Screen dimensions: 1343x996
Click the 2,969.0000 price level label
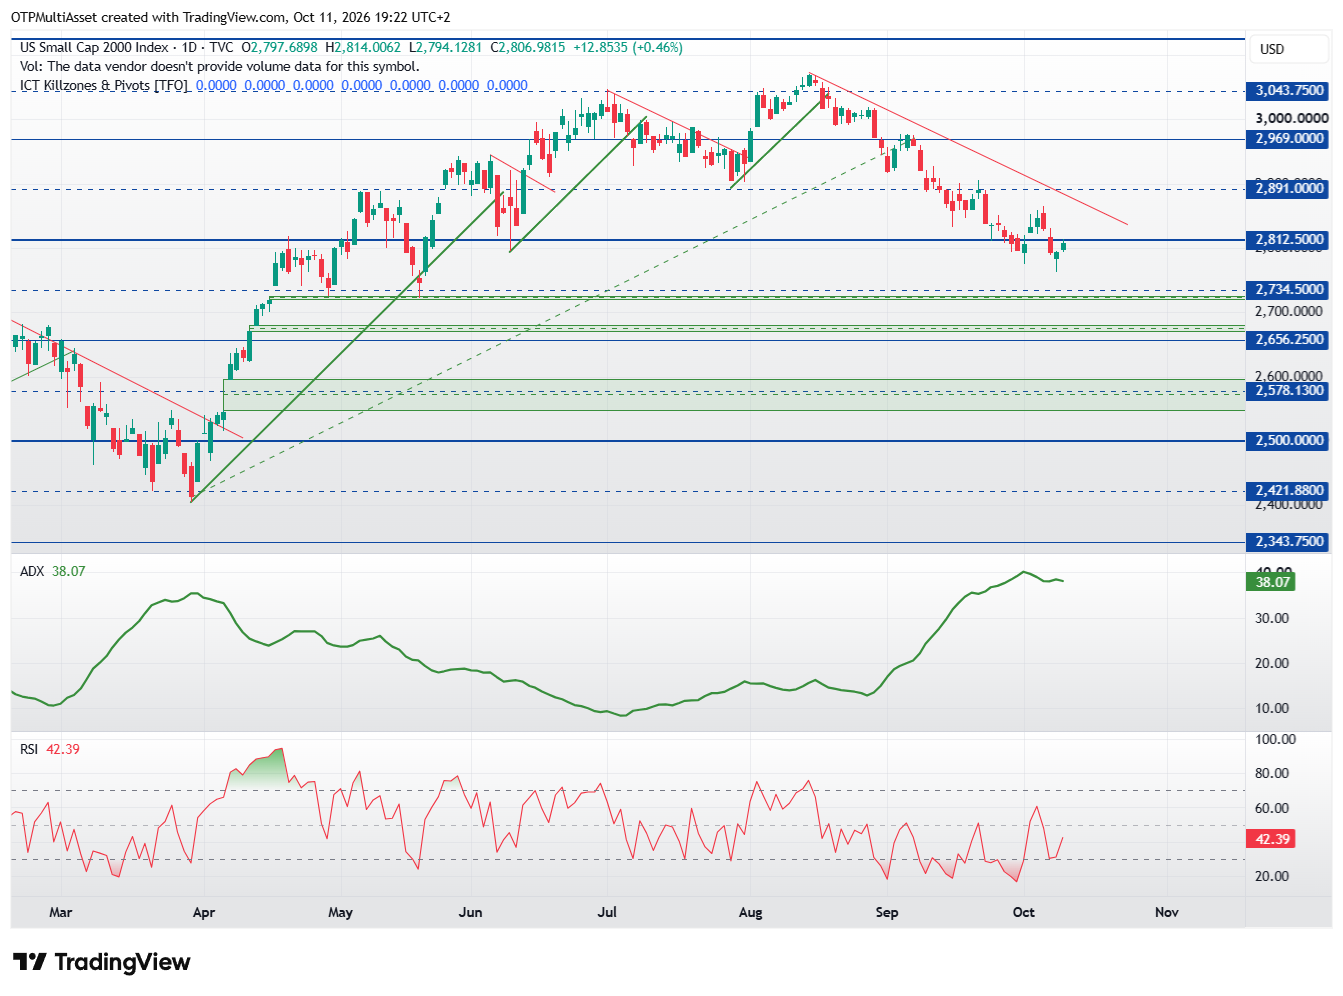point(1289,139)
